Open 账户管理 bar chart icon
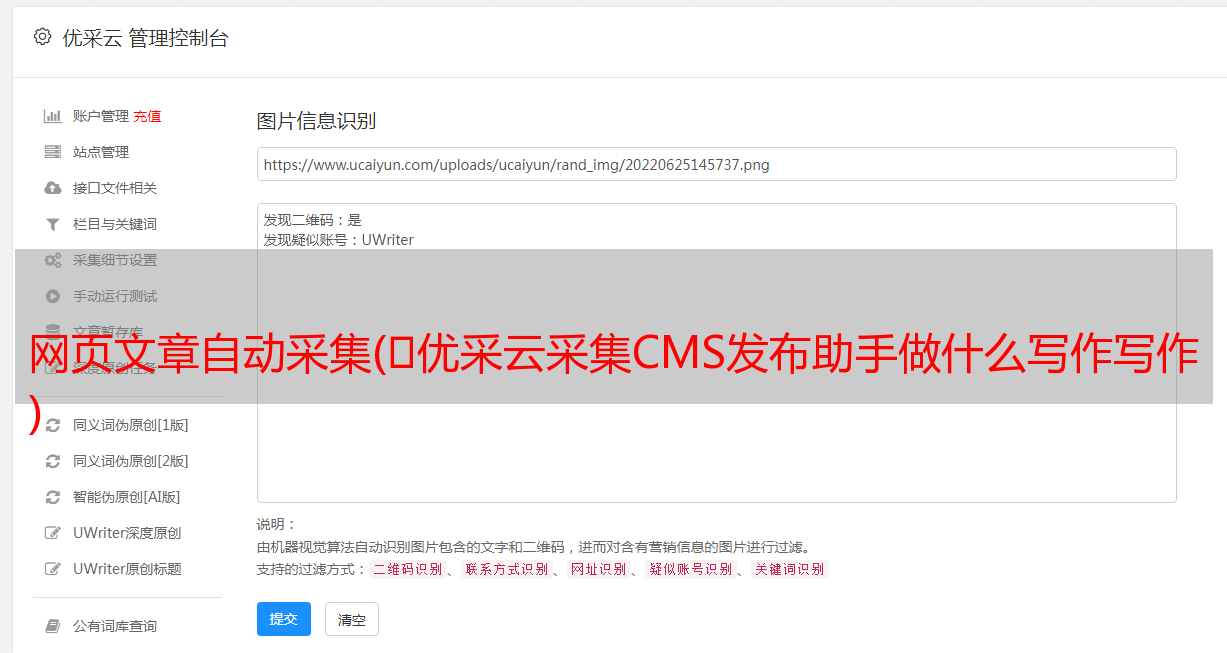 pos(53,116)
